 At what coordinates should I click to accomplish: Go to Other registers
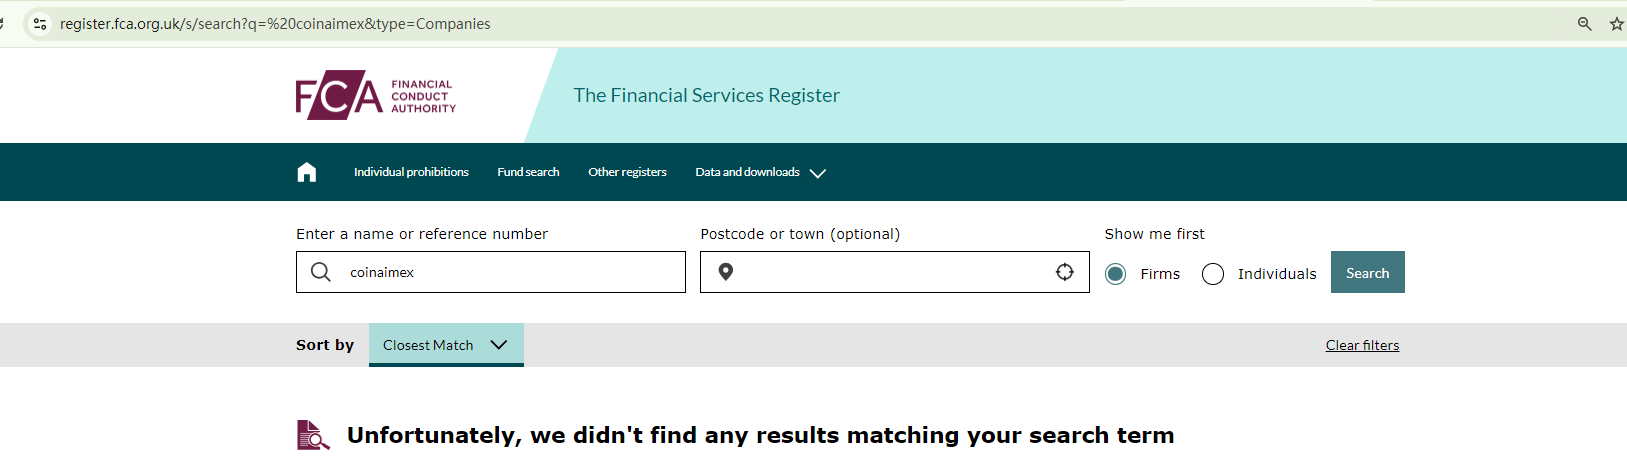click(x=627, y=172)
